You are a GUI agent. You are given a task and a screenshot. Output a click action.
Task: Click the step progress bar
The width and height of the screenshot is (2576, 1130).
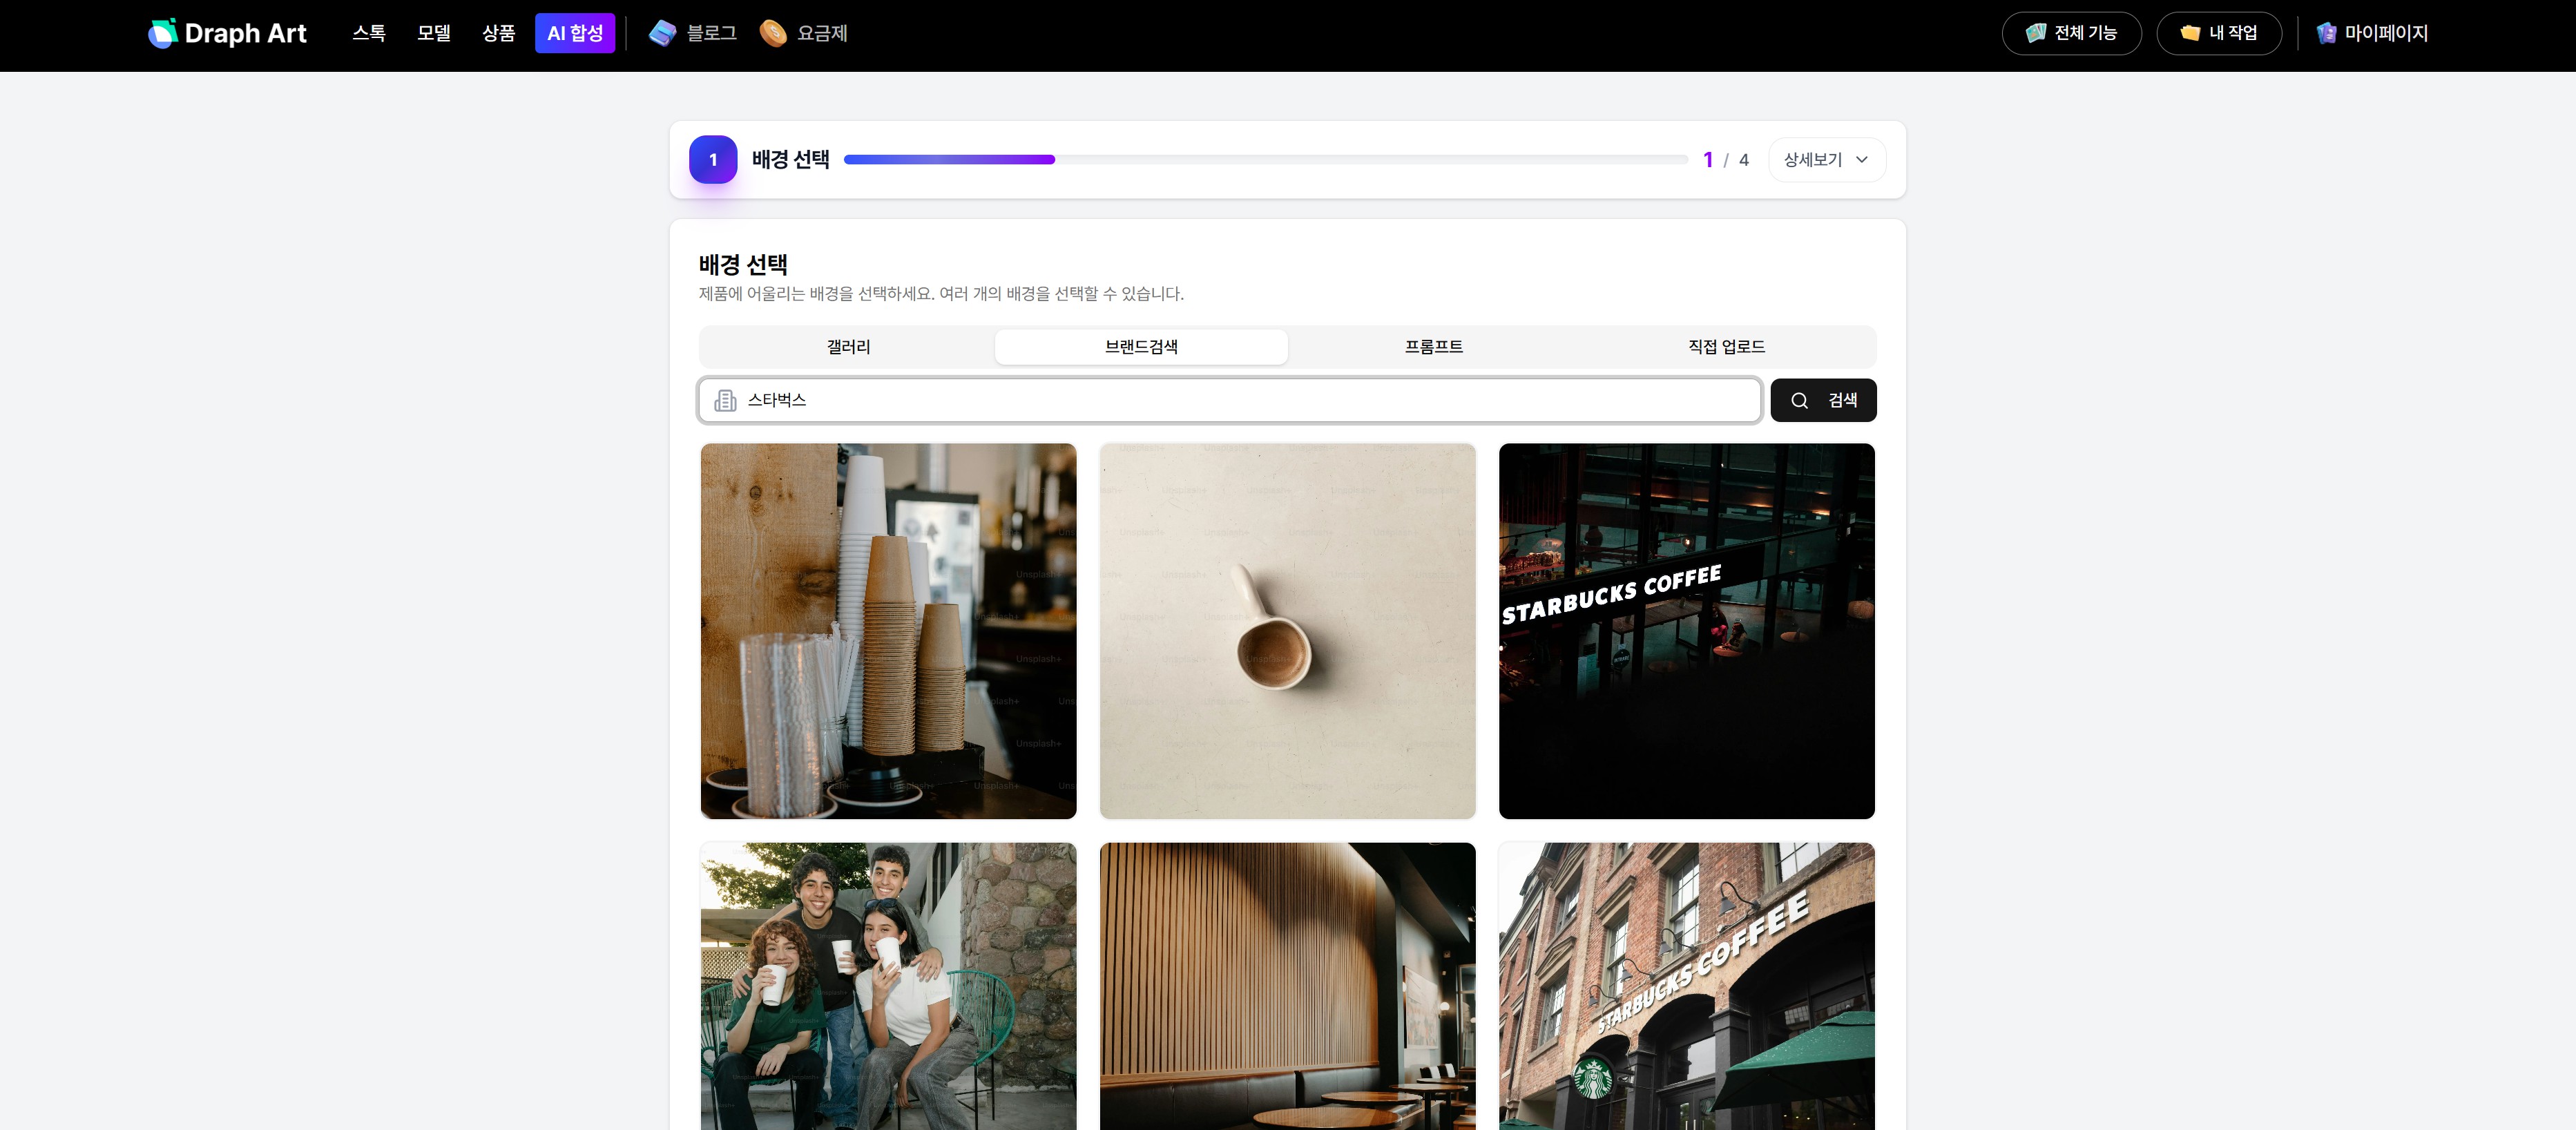pyautogui.click(x=1265, y=160)
